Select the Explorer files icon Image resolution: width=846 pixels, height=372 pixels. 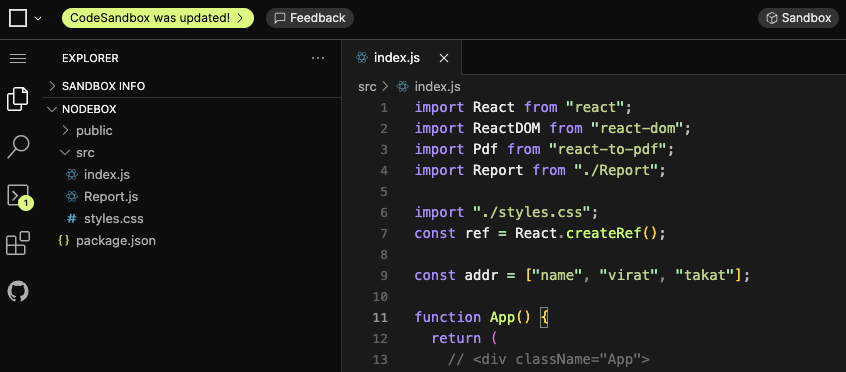pos(18,99)
